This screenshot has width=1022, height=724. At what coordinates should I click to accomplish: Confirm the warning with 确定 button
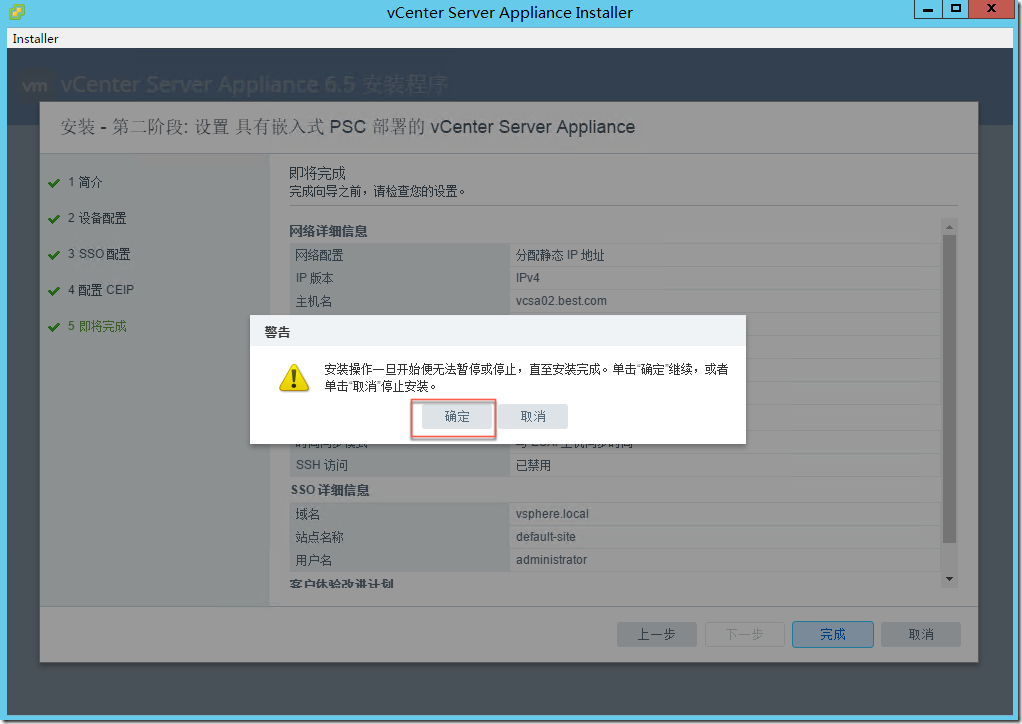click(x=456, y=416)
